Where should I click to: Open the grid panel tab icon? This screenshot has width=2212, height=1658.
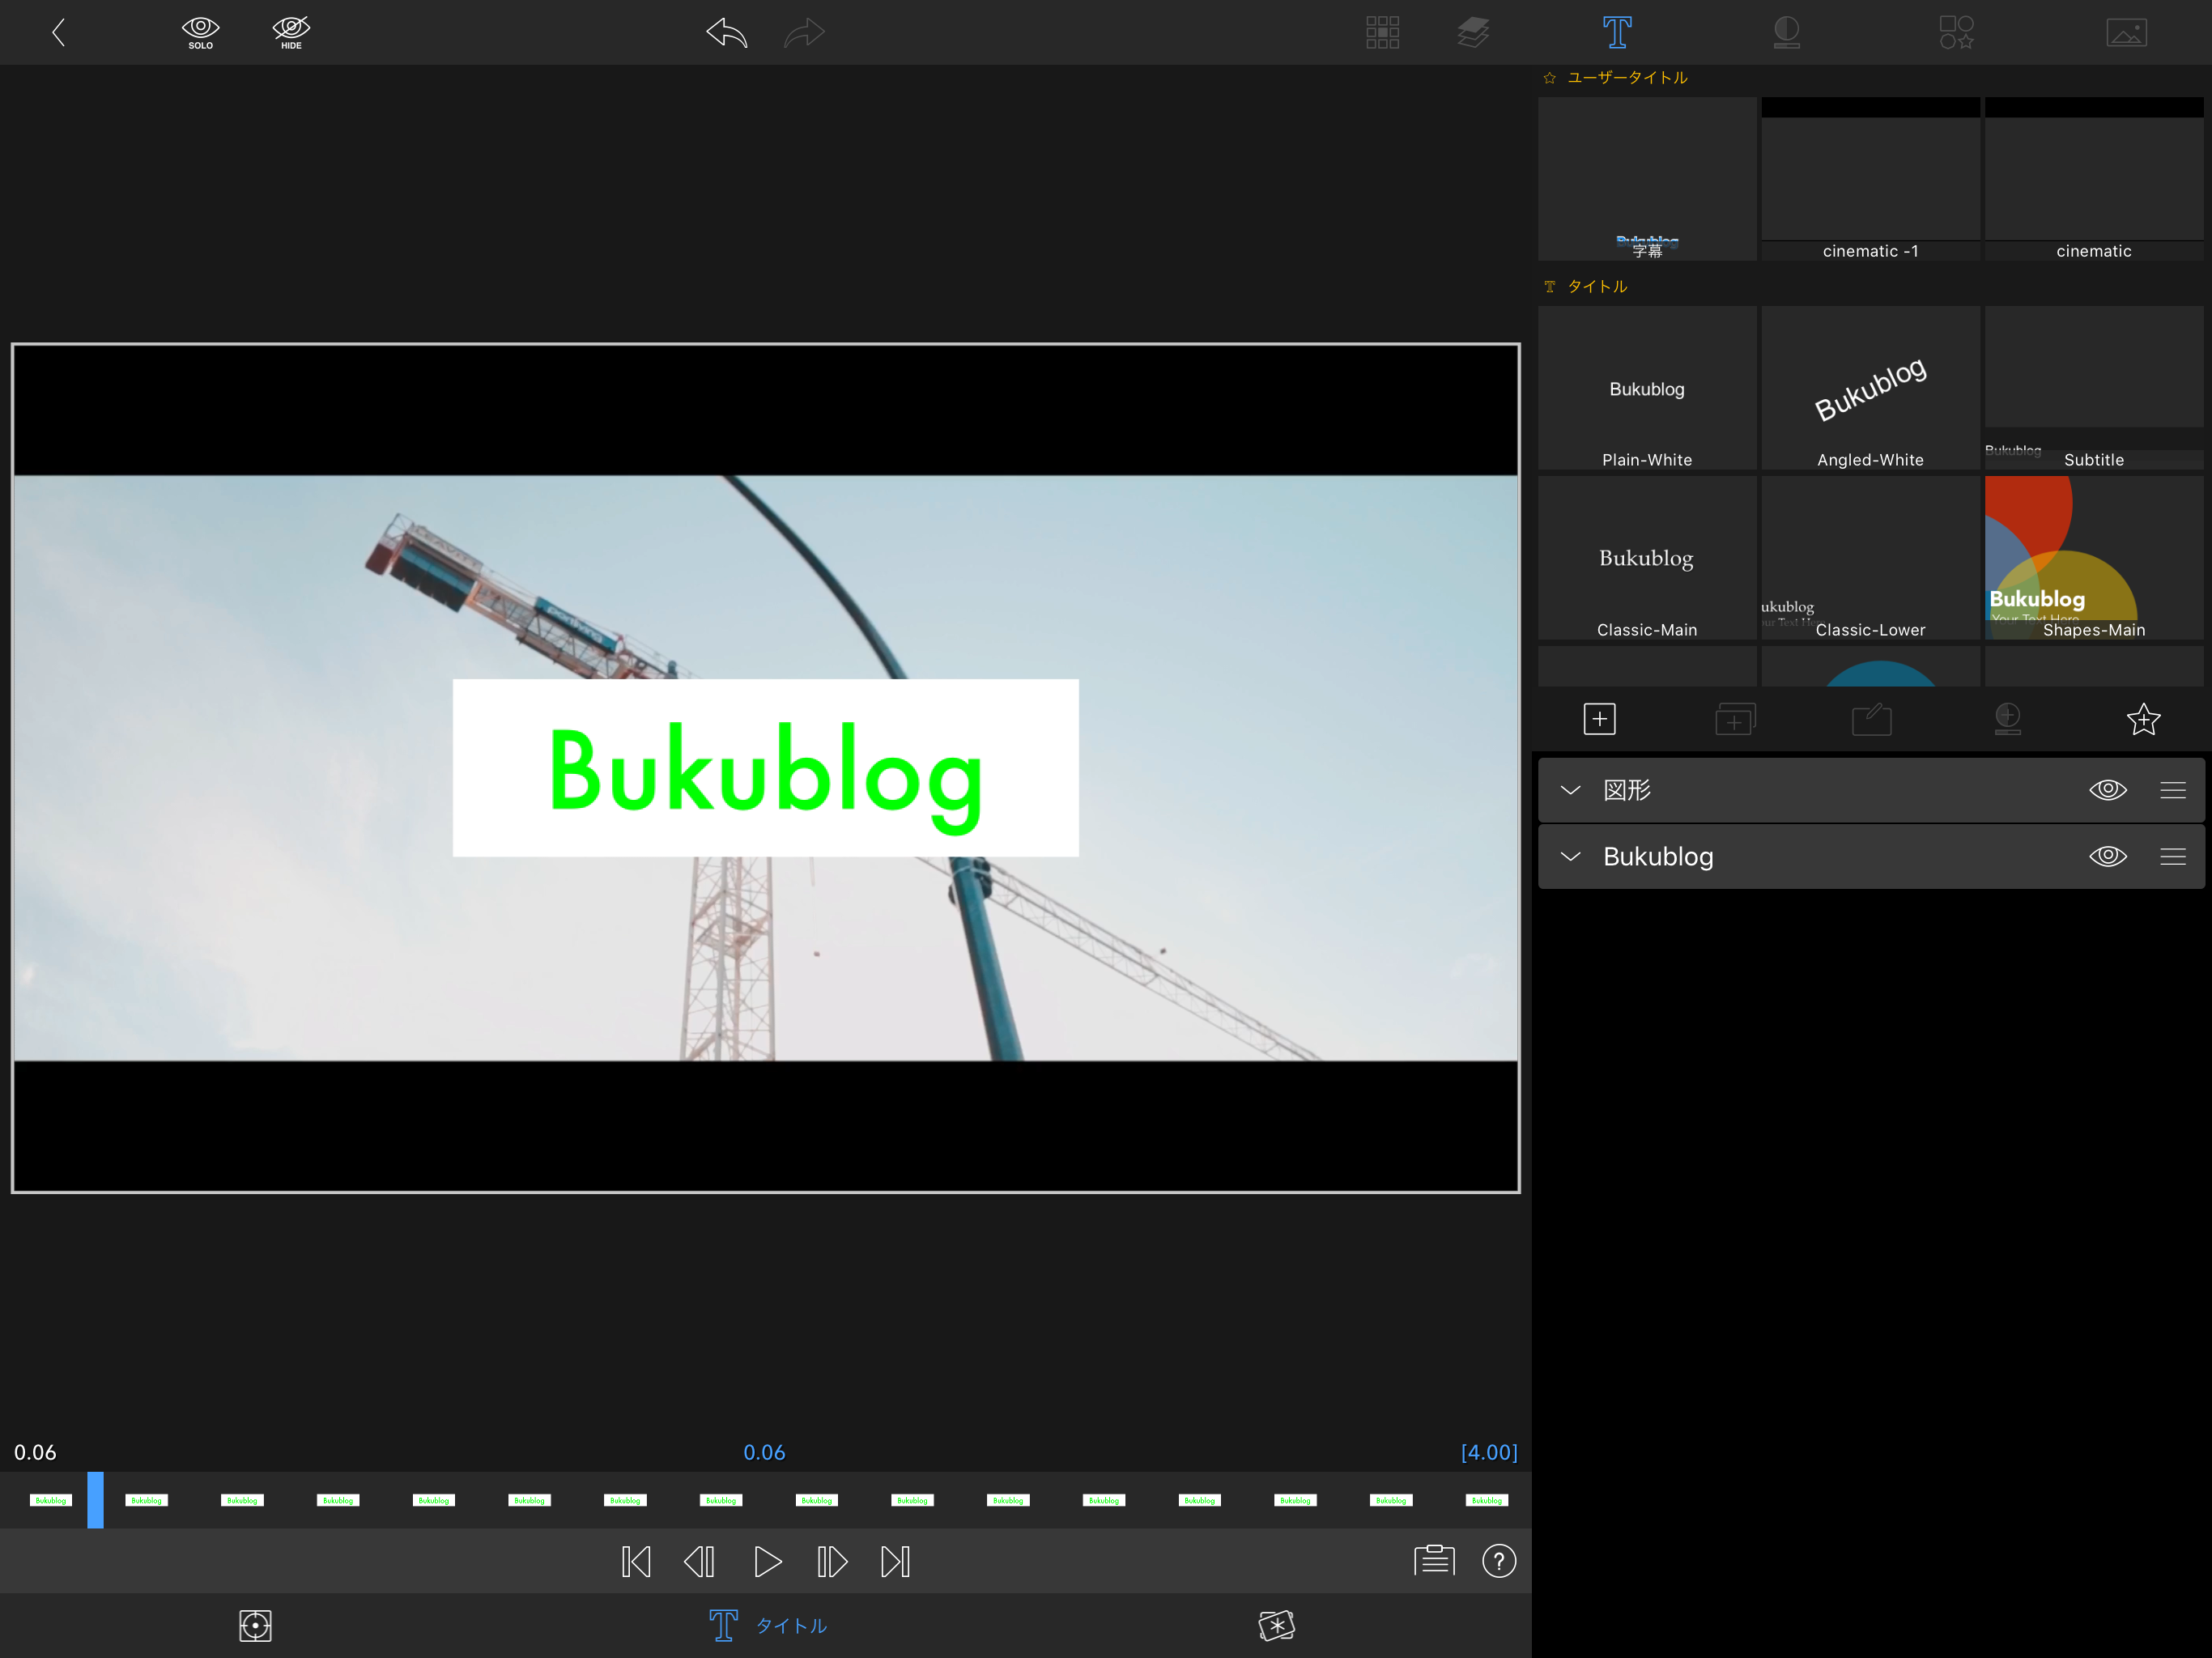coord(1383,32)
